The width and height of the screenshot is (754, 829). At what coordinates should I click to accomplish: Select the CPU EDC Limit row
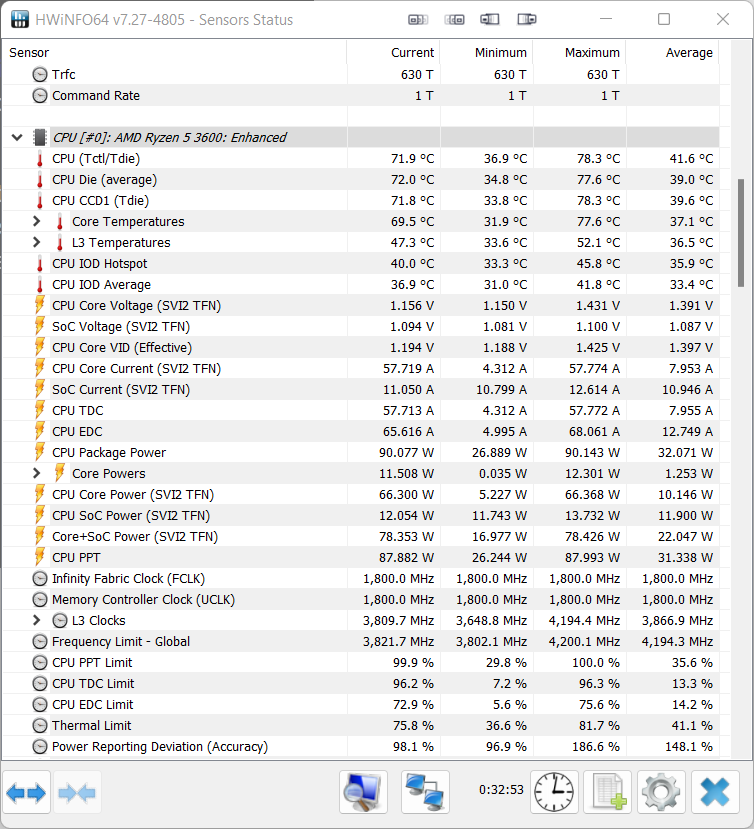(x=361, y=704)
